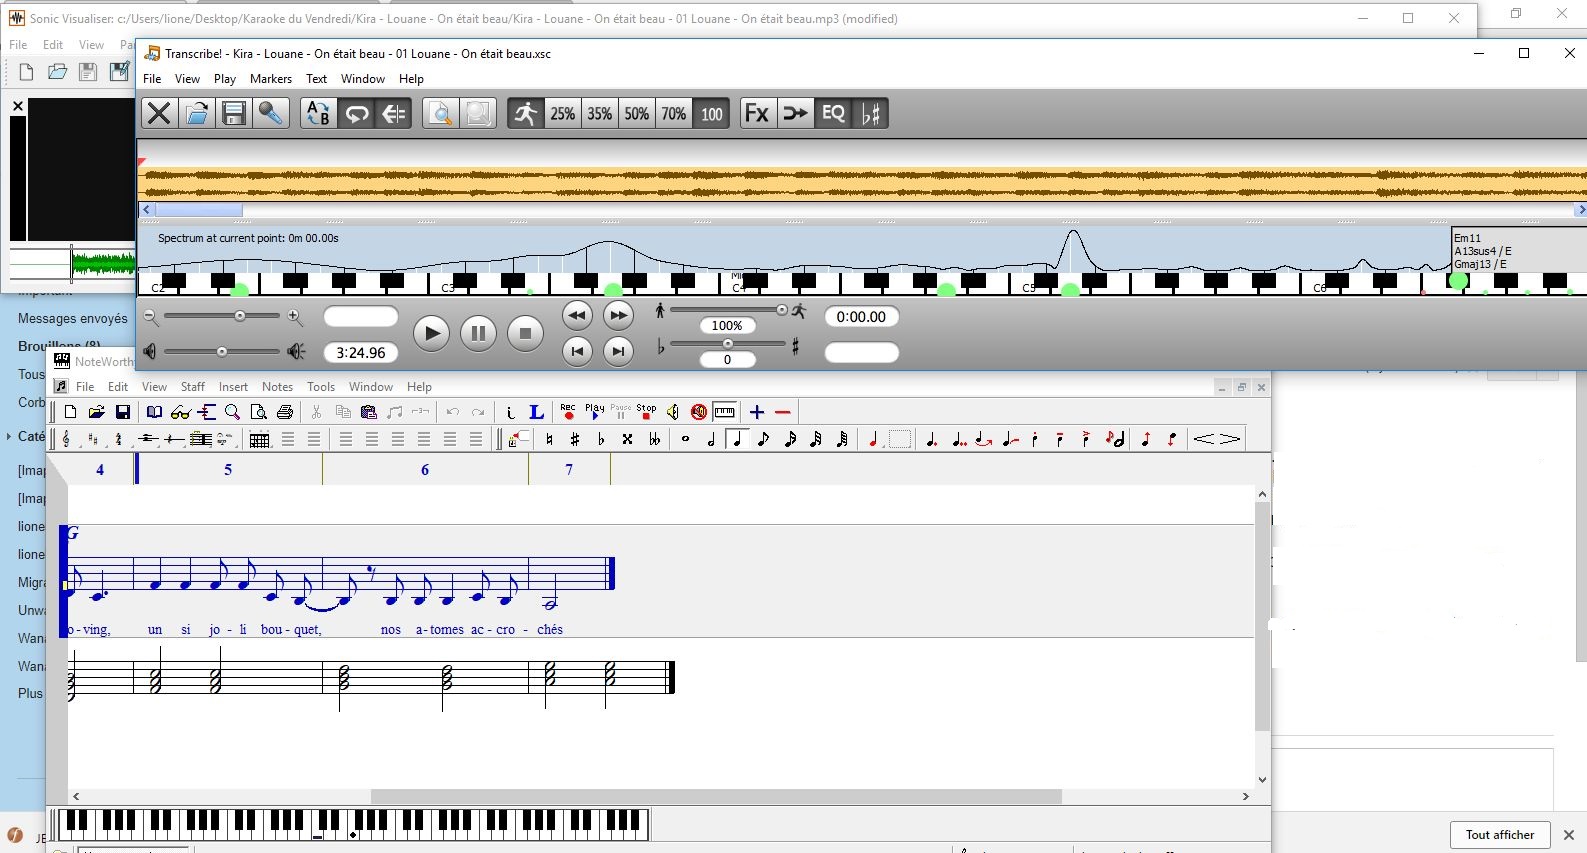Select the eighth note duration
This screenshot has width=1587, height=853.
pyautogui.click(x=763, y=439)
